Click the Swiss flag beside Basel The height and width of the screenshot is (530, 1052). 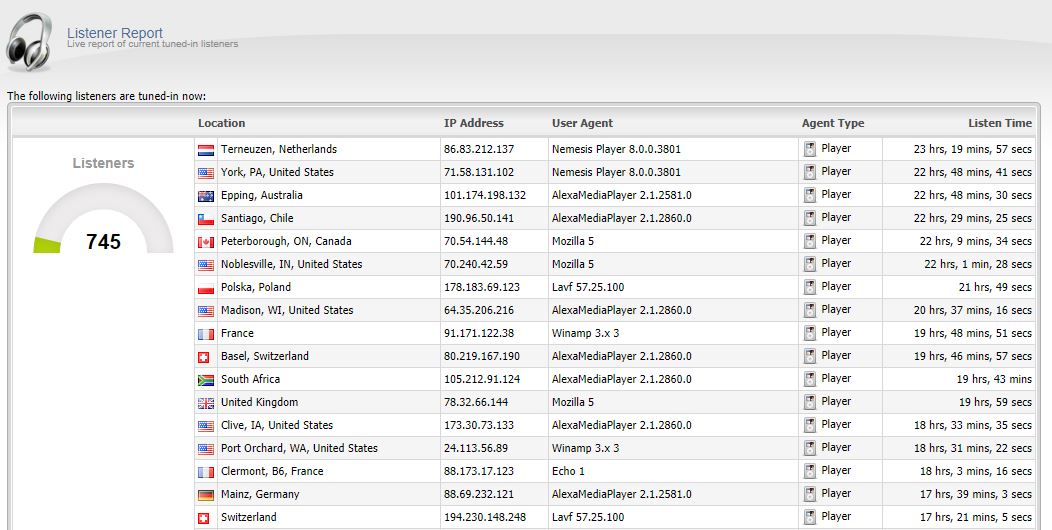[204, 358]
